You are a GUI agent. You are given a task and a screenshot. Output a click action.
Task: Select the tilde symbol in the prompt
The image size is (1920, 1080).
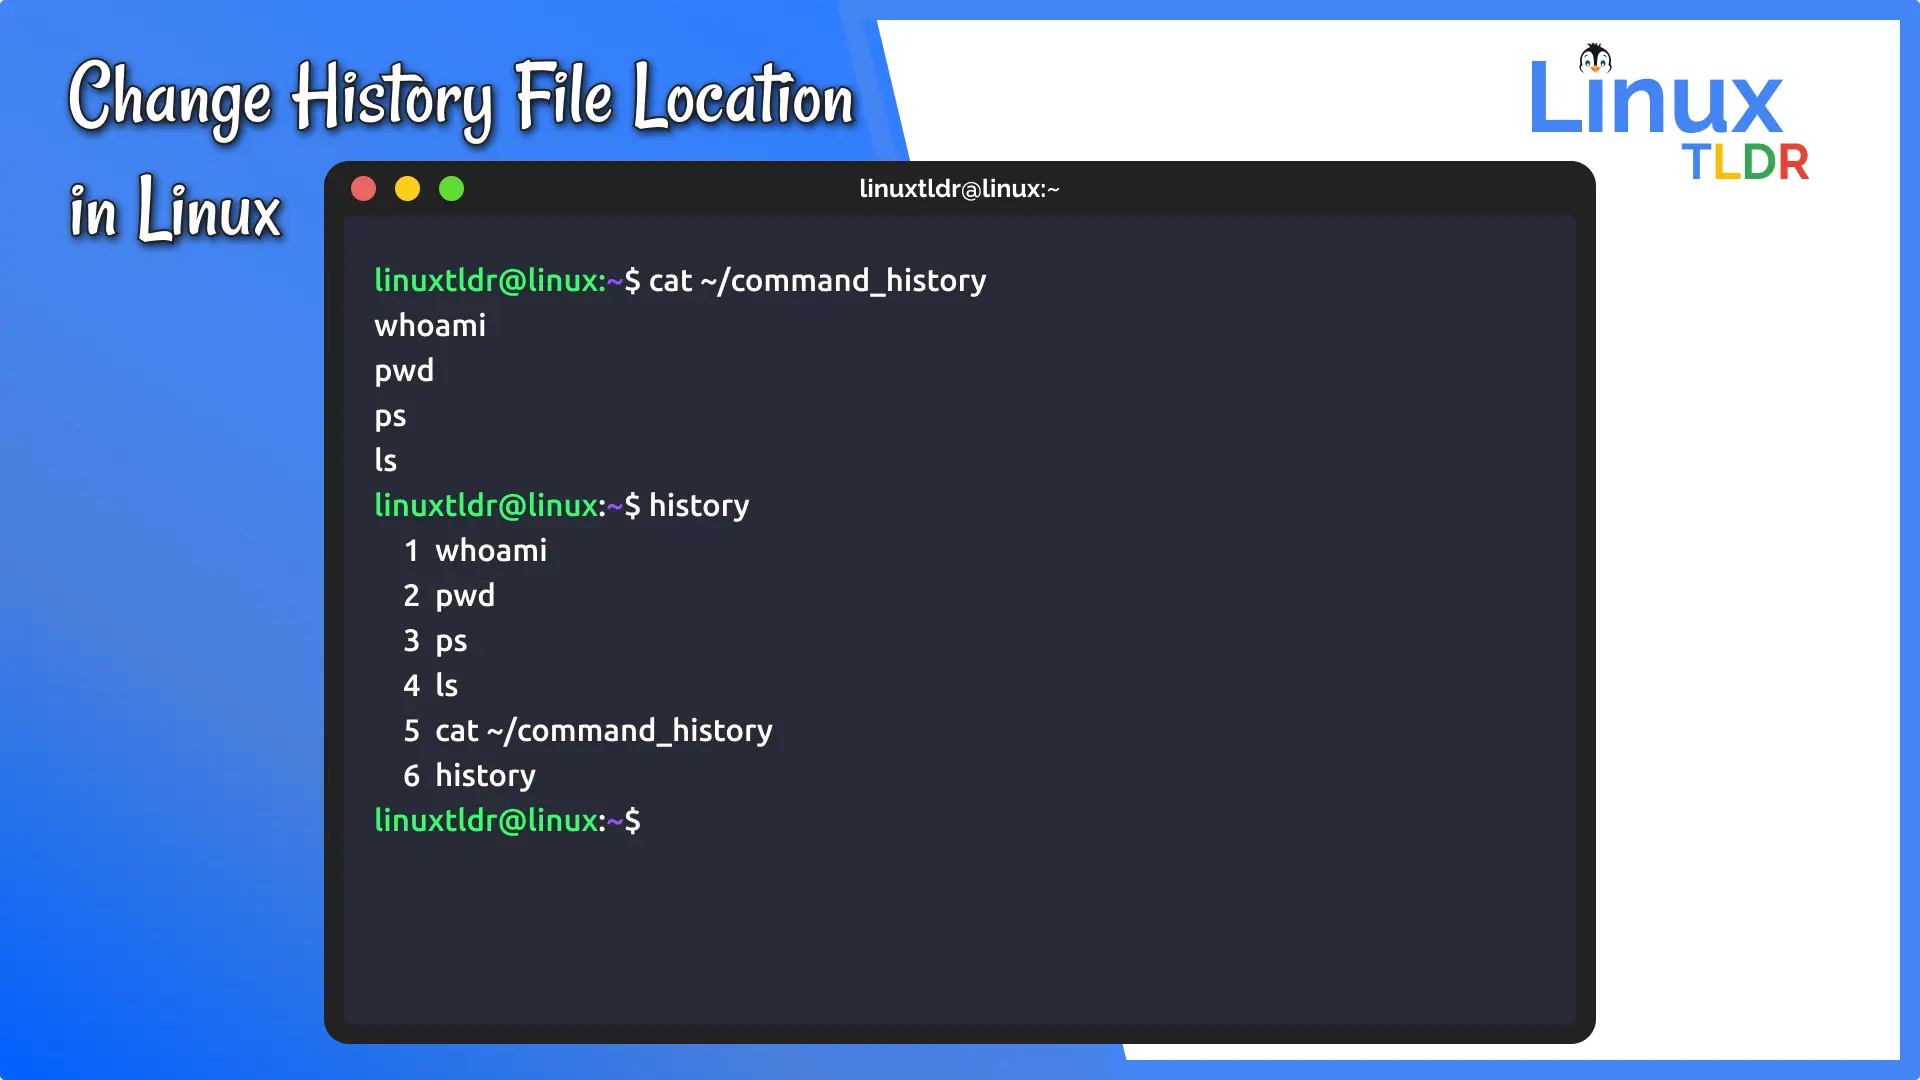[613, 281]
